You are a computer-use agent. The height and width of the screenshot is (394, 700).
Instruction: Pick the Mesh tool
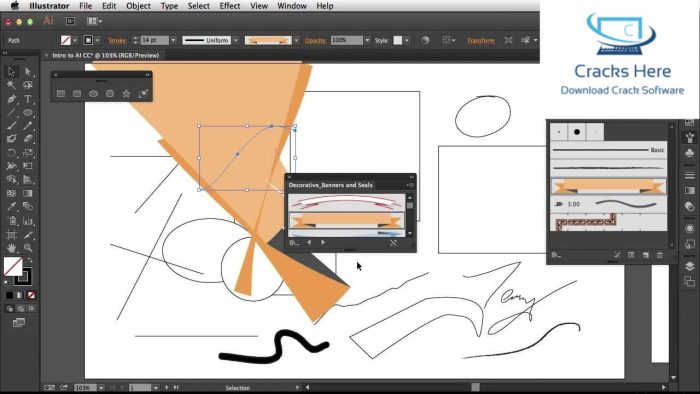(x=12, y=193)
